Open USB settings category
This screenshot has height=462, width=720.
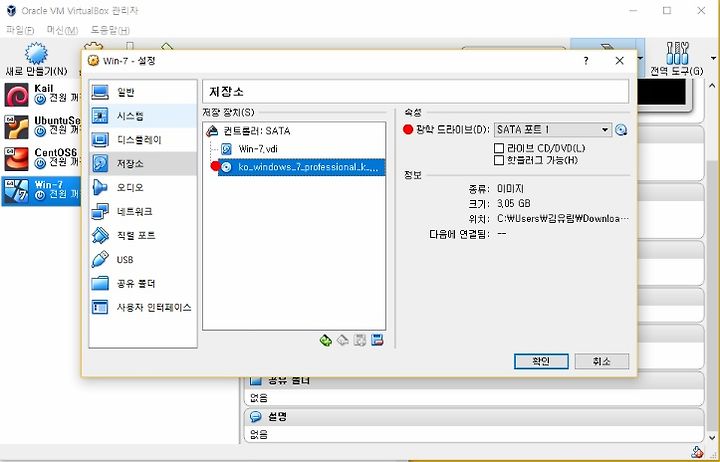(x=143, y=259)
